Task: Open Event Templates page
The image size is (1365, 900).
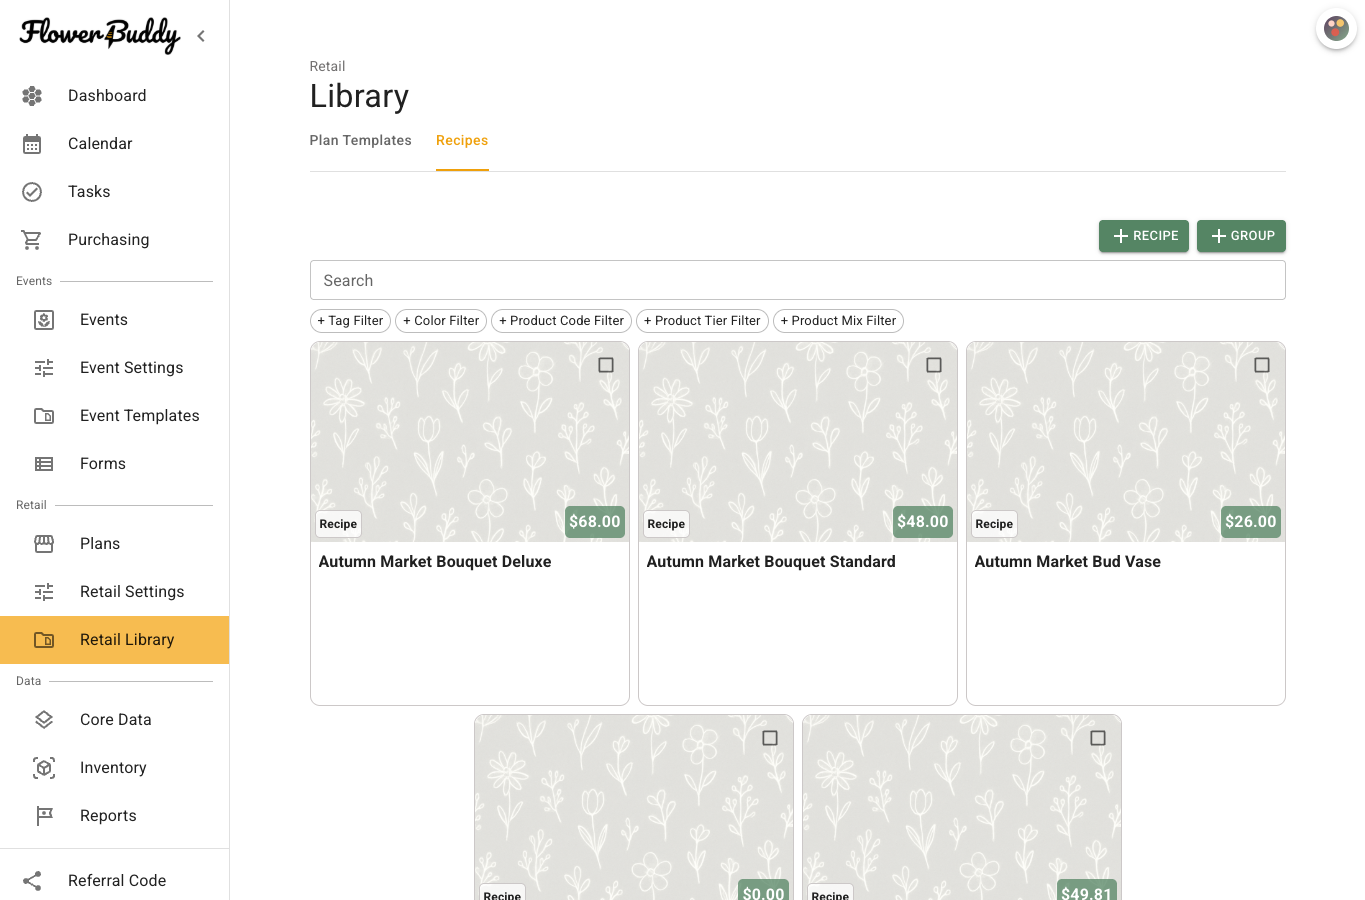Action: tap(114, 416)
